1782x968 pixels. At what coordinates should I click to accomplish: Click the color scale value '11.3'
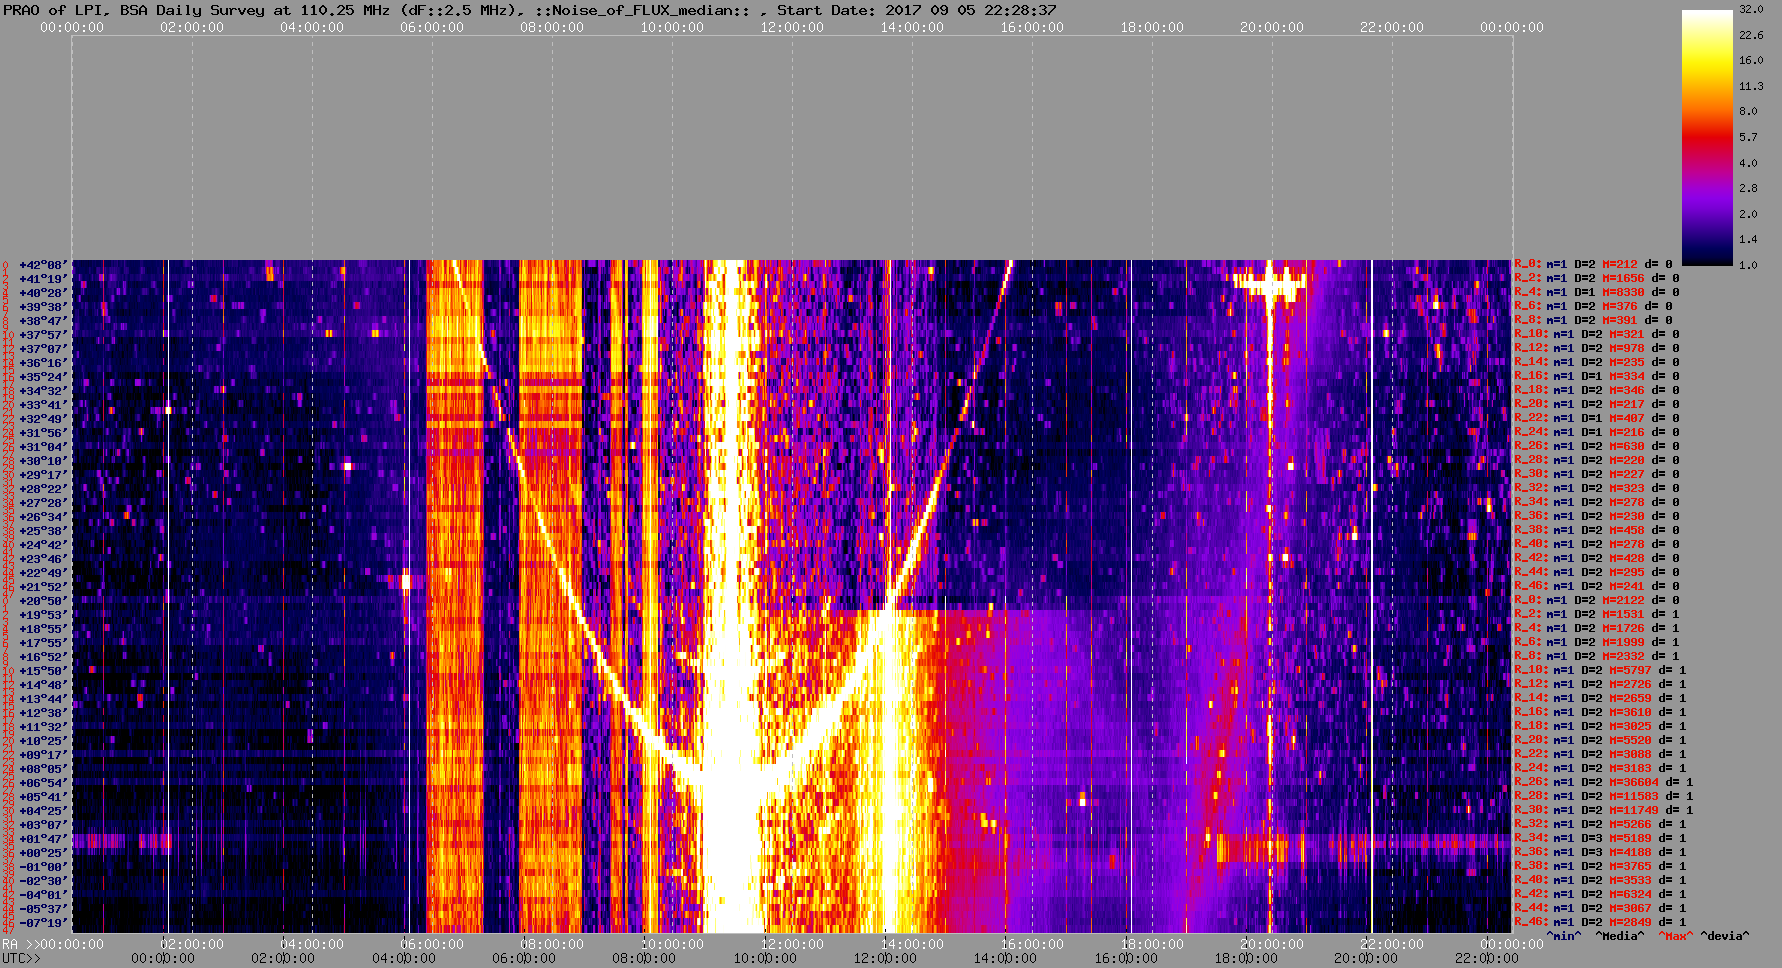pos(1751,86)
